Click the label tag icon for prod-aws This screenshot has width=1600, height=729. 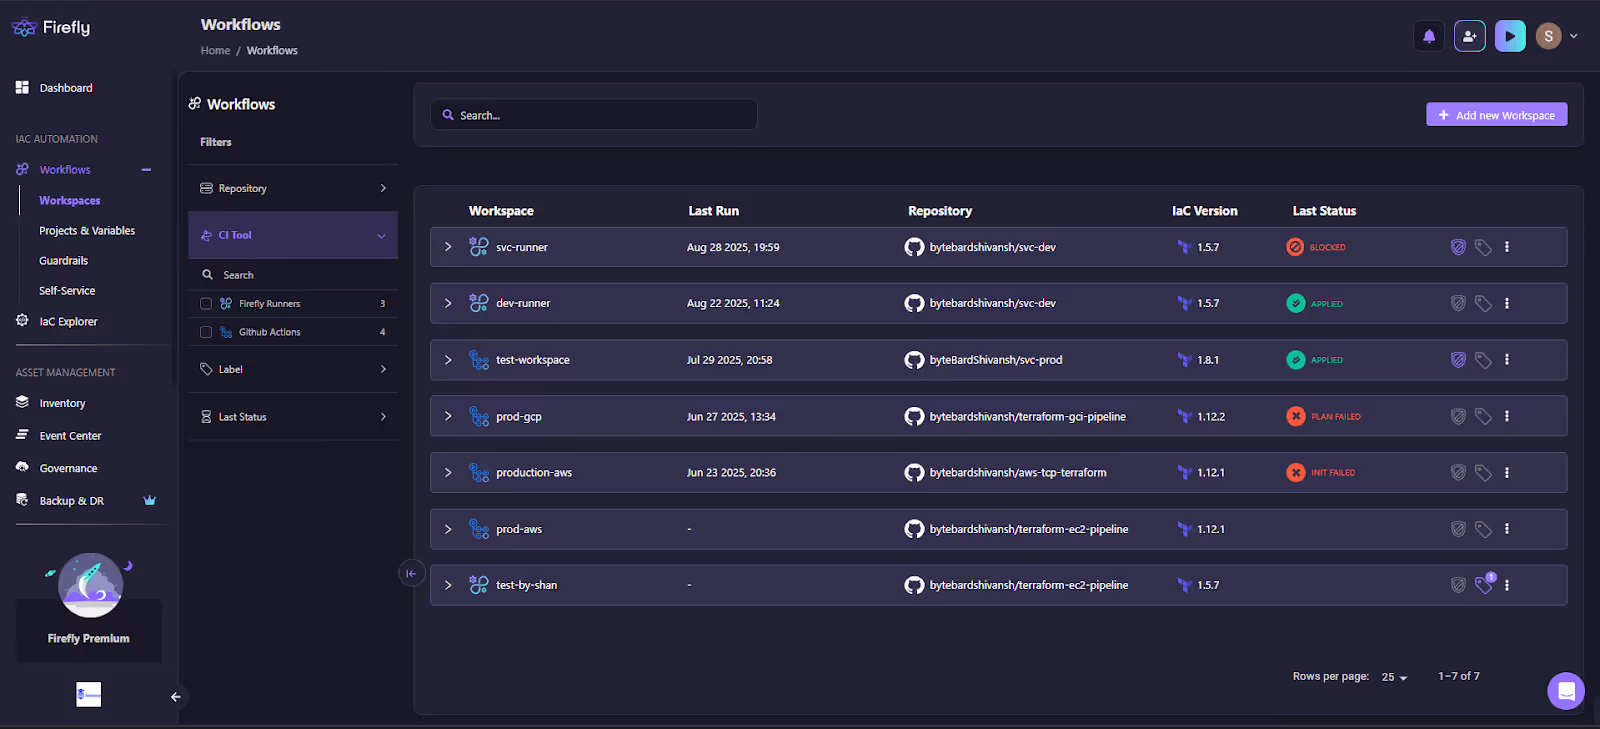[1483, 529]
